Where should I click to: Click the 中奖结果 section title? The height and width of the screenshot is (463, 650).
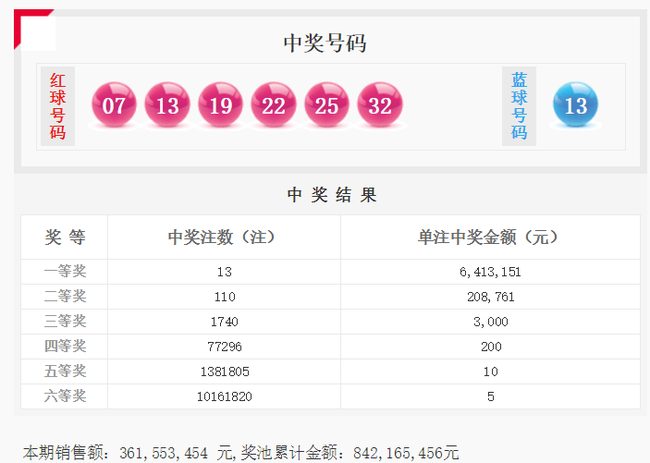[x=331, y=195]
